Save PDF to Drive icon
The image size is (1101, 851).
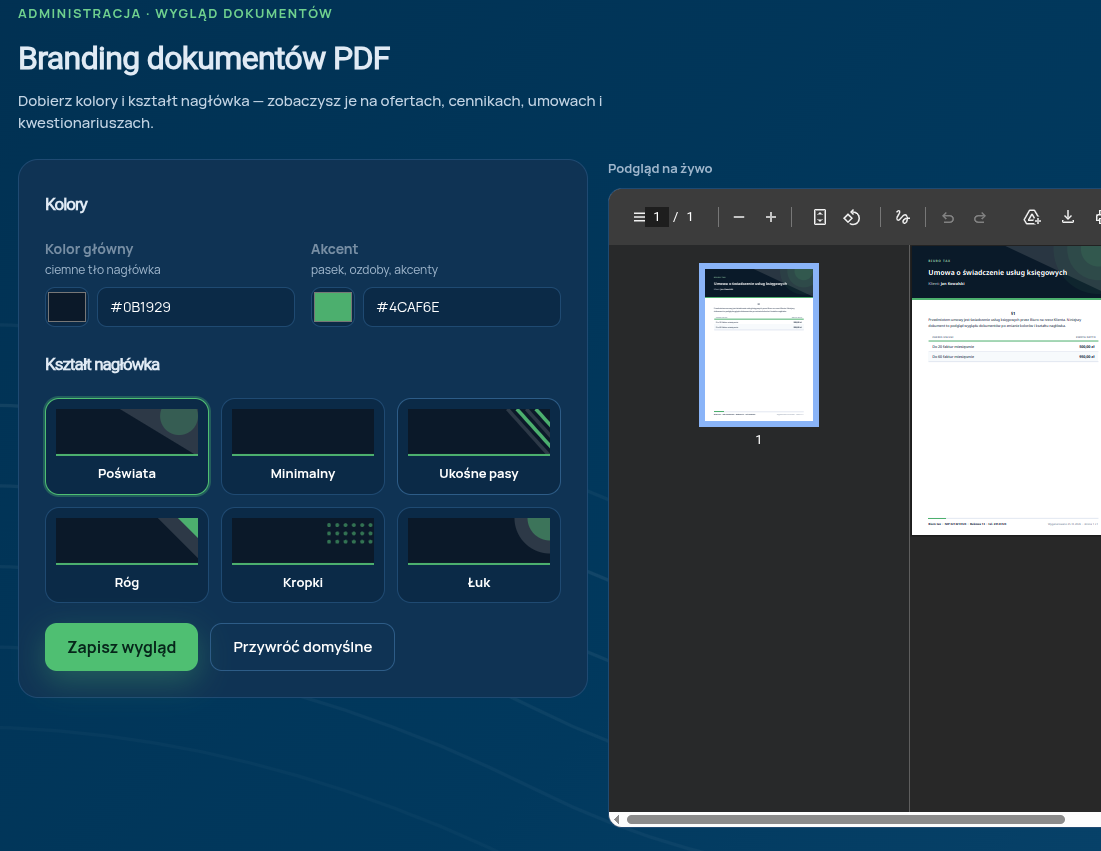pos(1031,217)
